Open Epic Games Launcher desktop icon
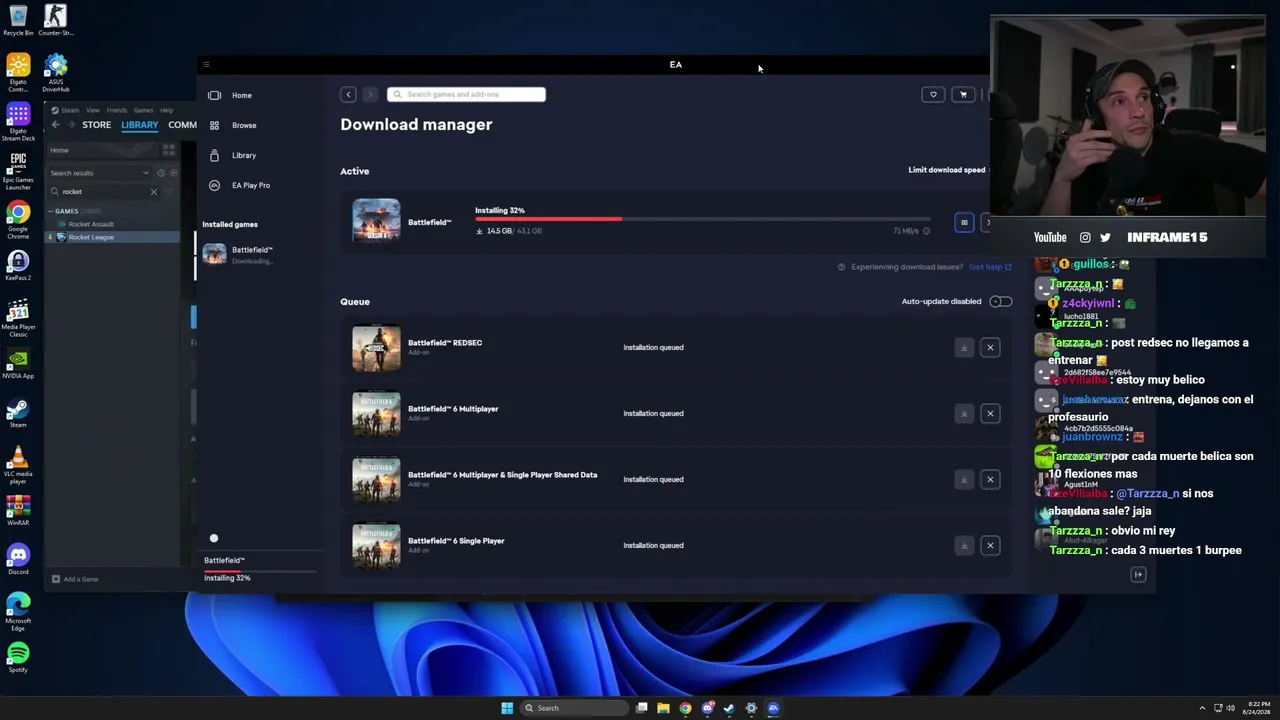 tap(18, 171)
